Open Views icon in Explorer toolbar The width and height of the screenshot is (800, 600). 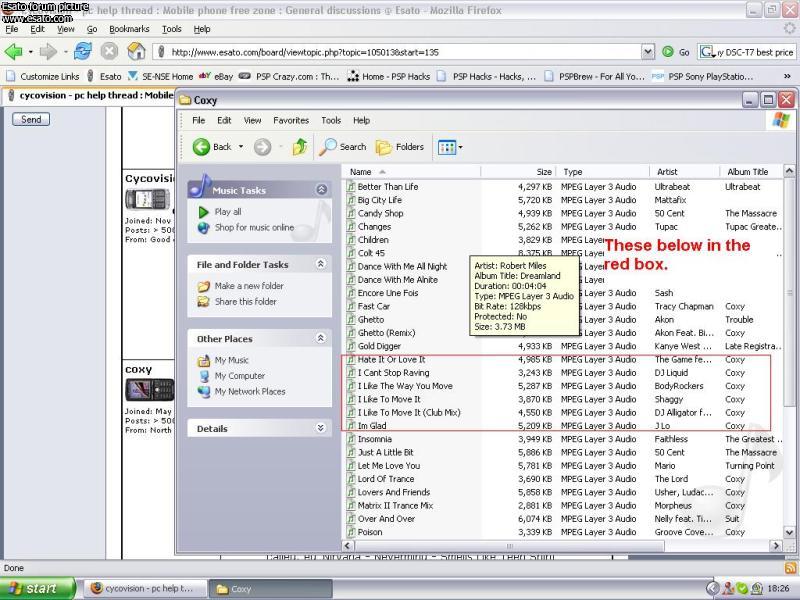coord(447,147)
